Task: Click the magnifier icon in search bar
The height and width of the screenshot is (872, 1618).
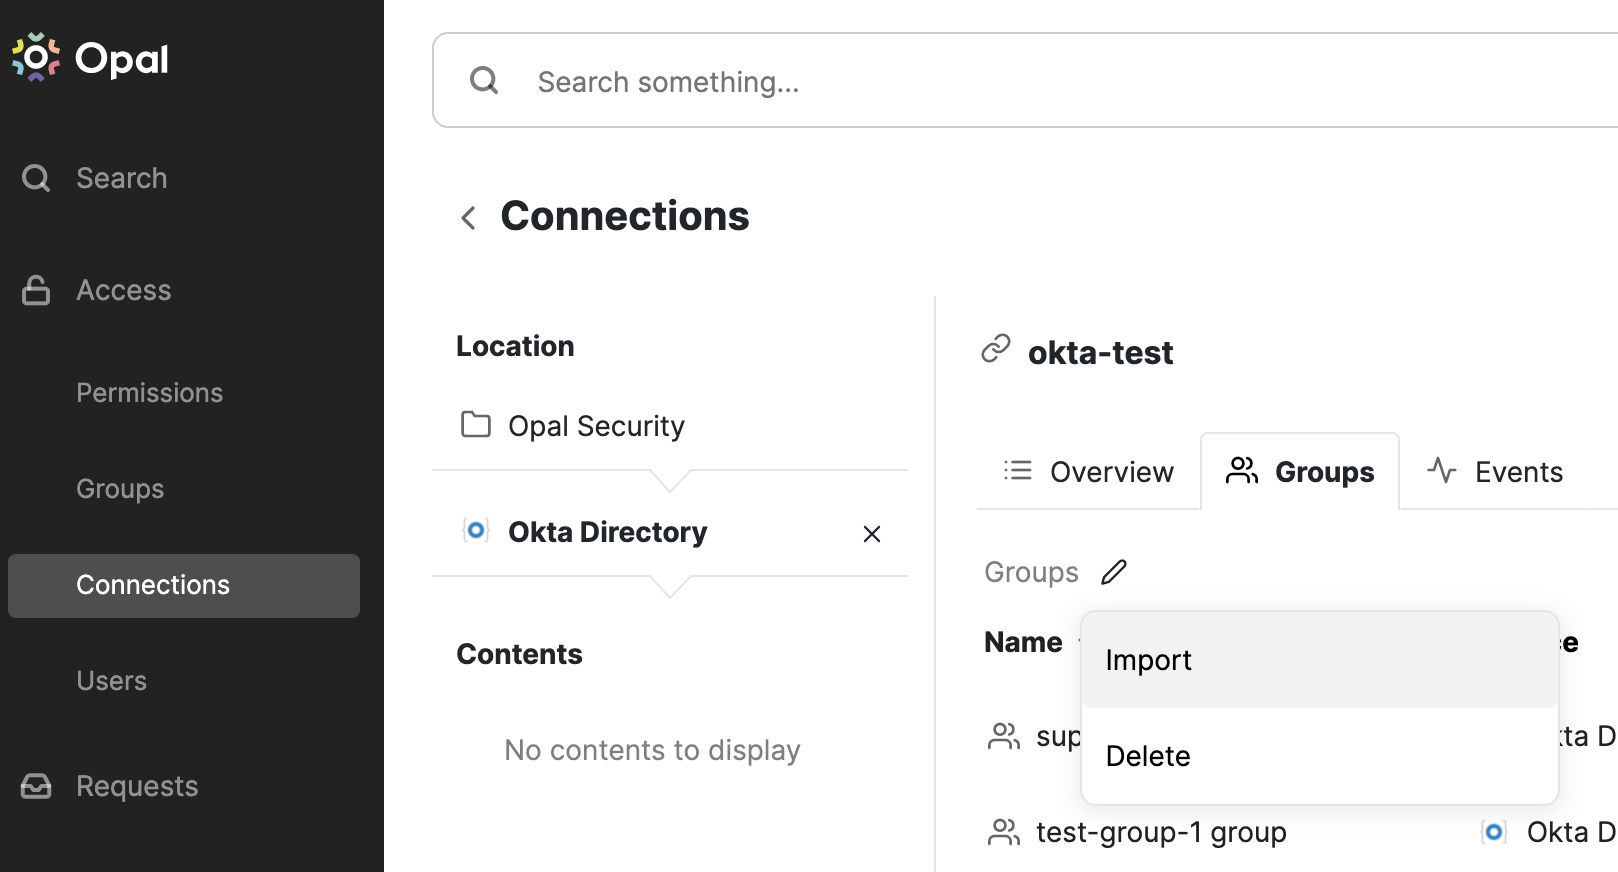Action: click(x=484, y=80)
